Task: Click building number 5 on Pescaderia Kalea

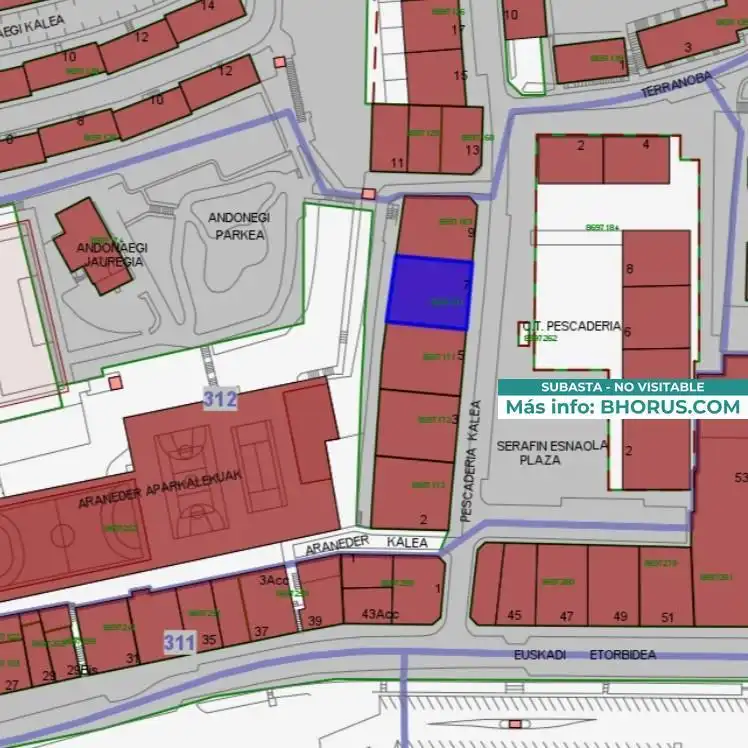Action: (x=460, y=355)
